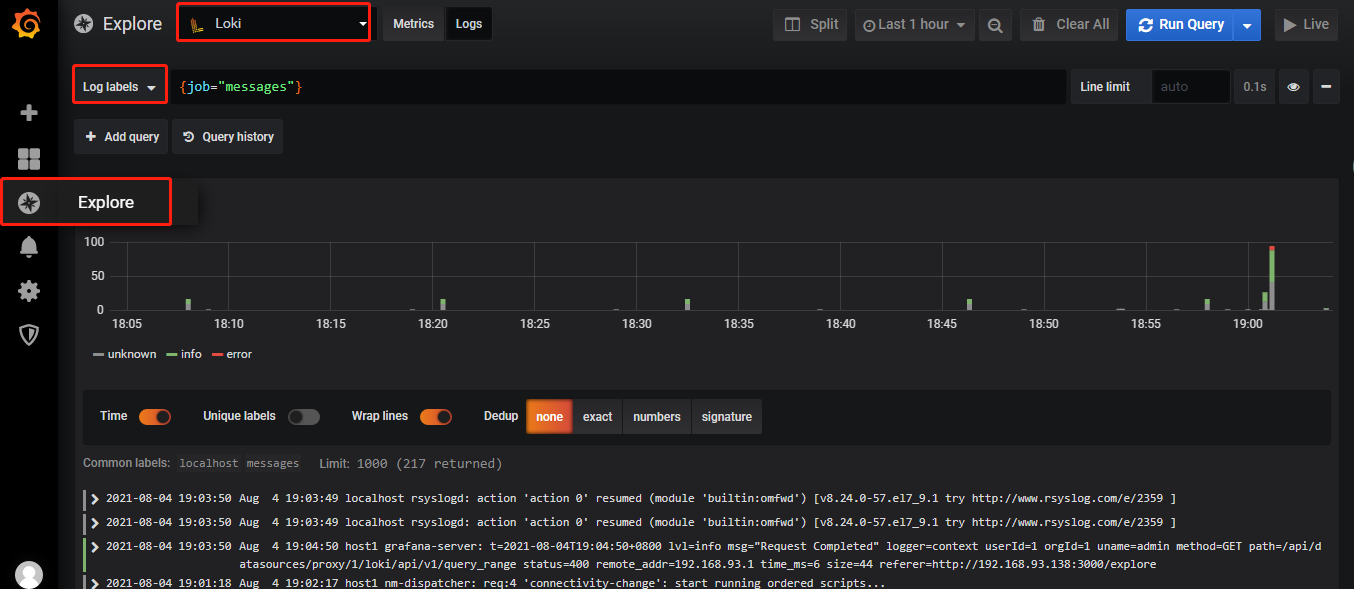This screenshot has height=589, width=1354.
Task: Click the tall bar near 19:00
Action: coord(1272,277)
